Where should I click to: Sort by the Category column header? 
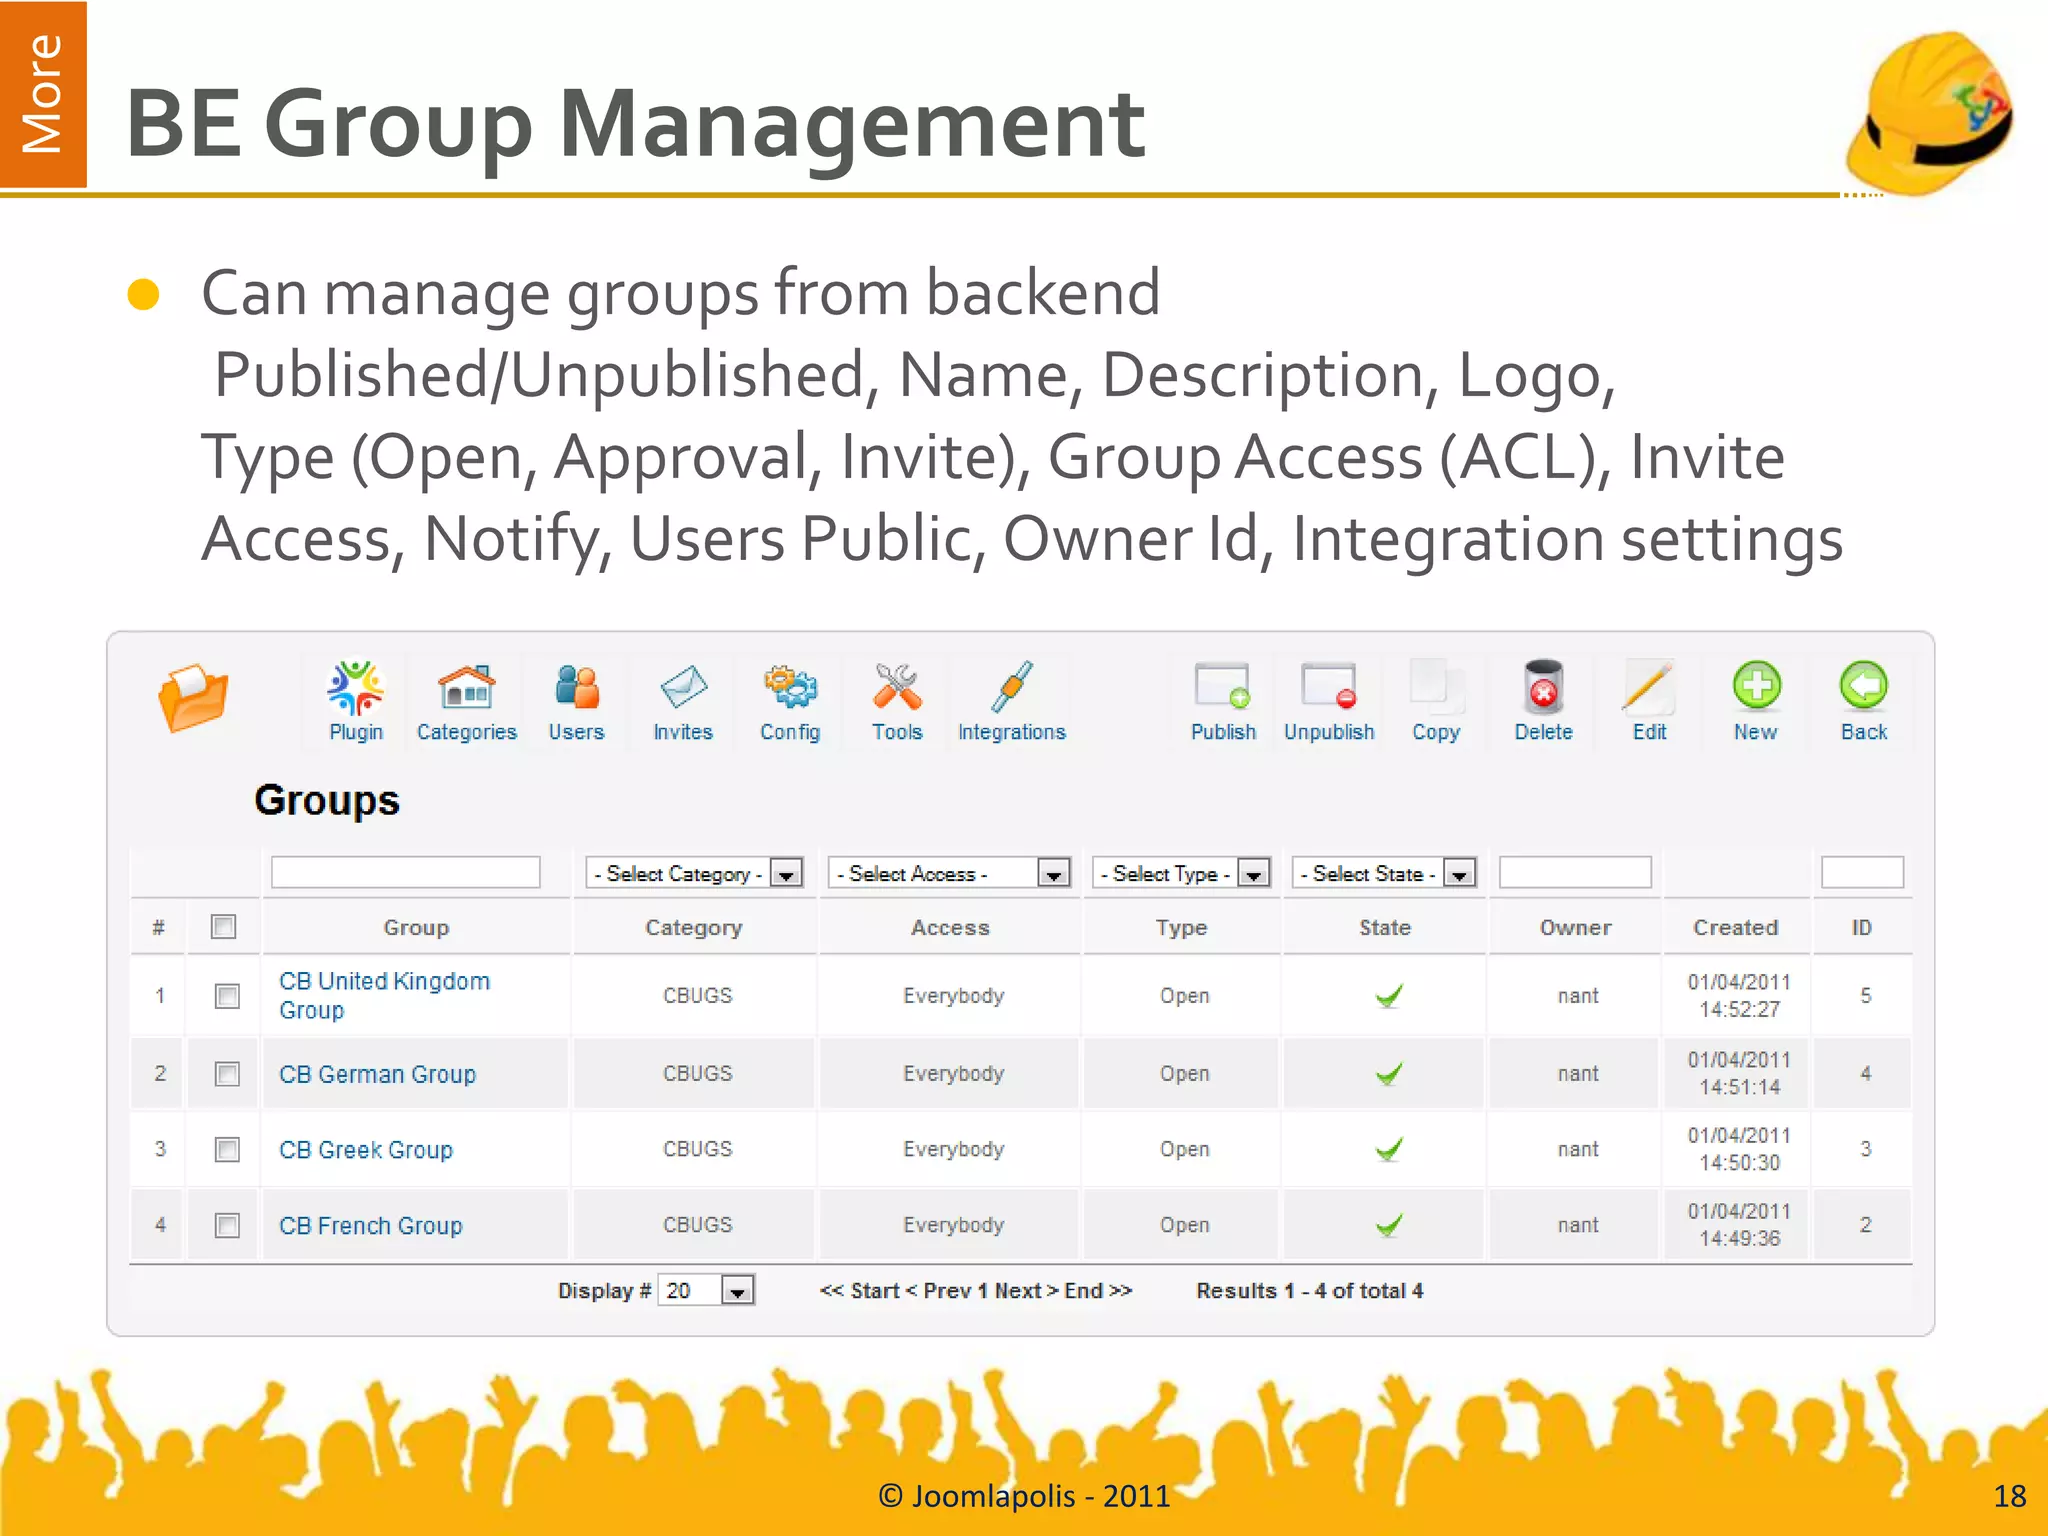[x=694, y=928]
